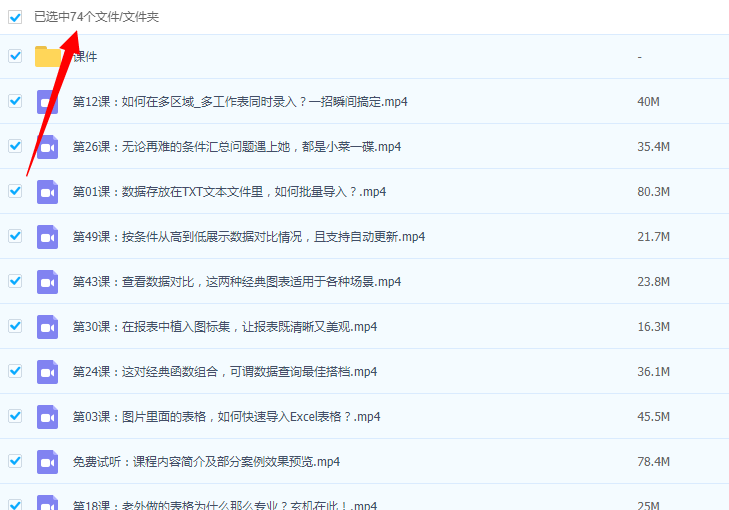
Task: Click video icon for 第24课 file
Action: pyautogui.click(x=48, y=371)
